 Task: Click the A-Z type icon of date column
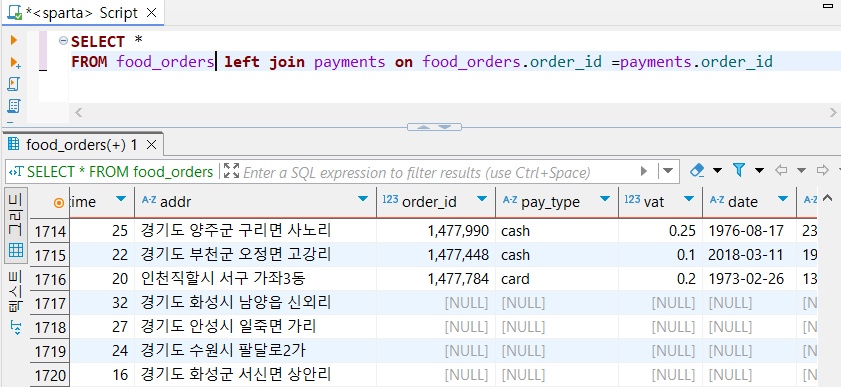coord(717,199)
